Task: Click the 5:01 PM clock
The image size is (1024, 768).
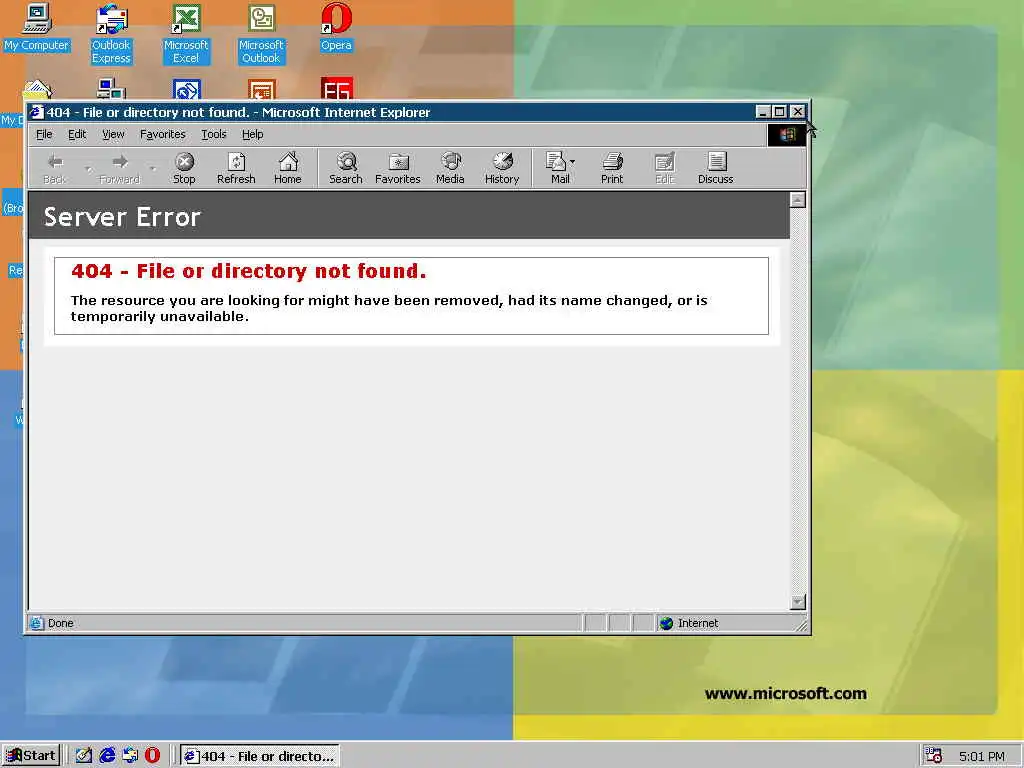Action: pyautogui.click(x=982, y=756)
